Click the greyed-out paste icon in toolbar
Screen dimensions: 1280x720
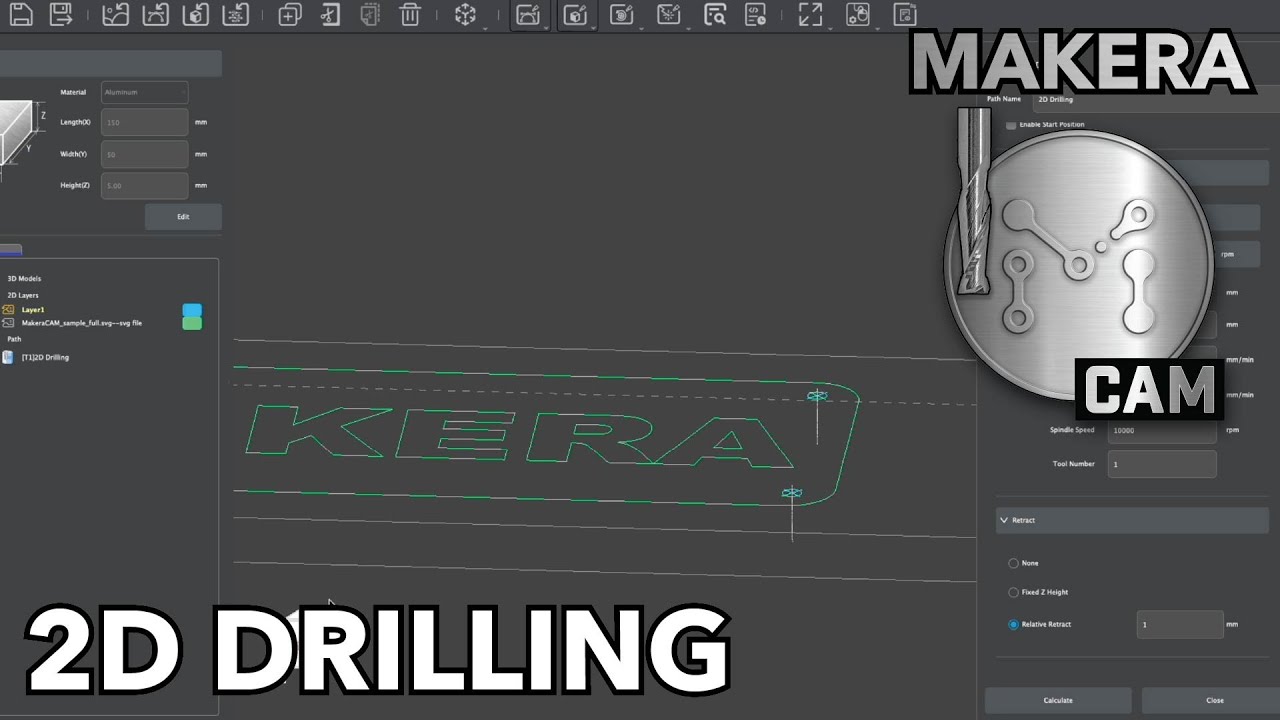[x=370, y=14]
